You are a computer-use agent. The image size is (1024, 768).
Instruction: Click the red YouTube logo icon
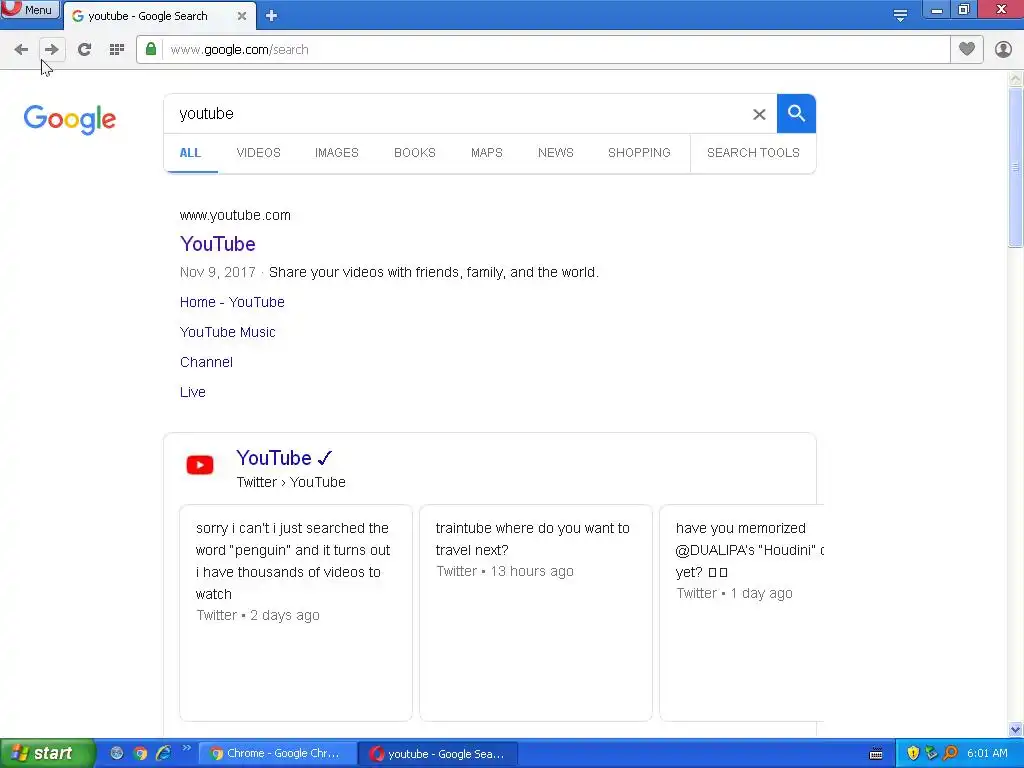[x=200, y=465]
